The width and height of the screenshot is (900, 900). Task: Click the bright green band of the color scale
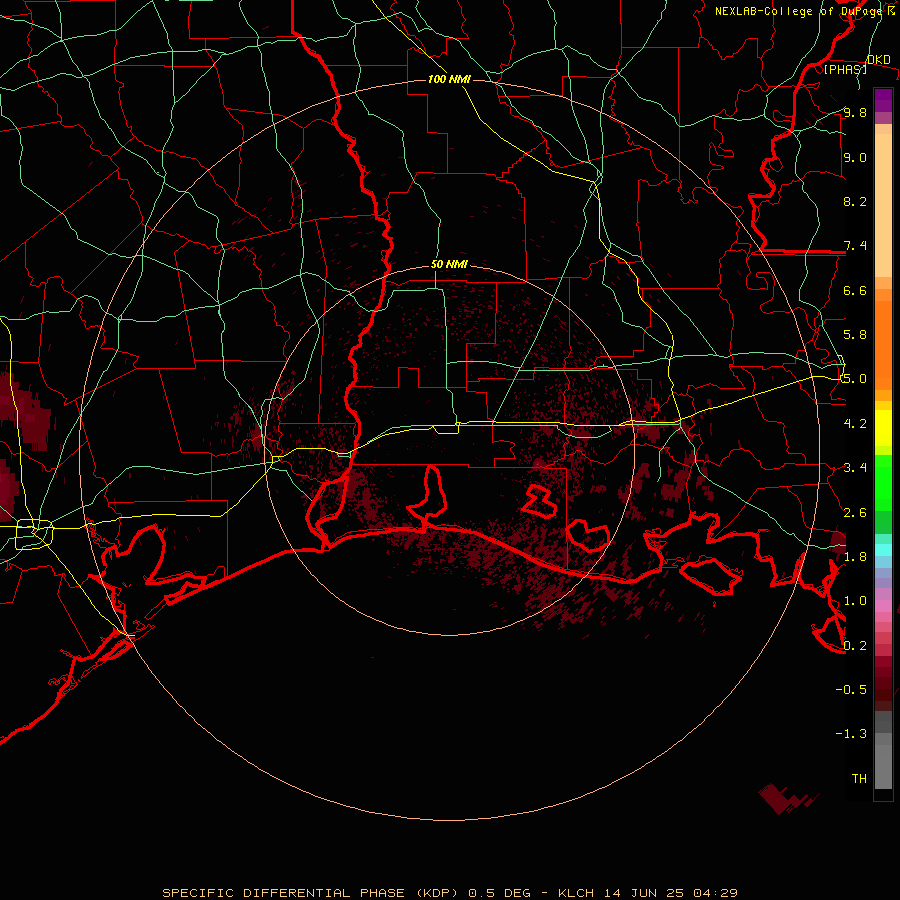[x=883, y=485]
